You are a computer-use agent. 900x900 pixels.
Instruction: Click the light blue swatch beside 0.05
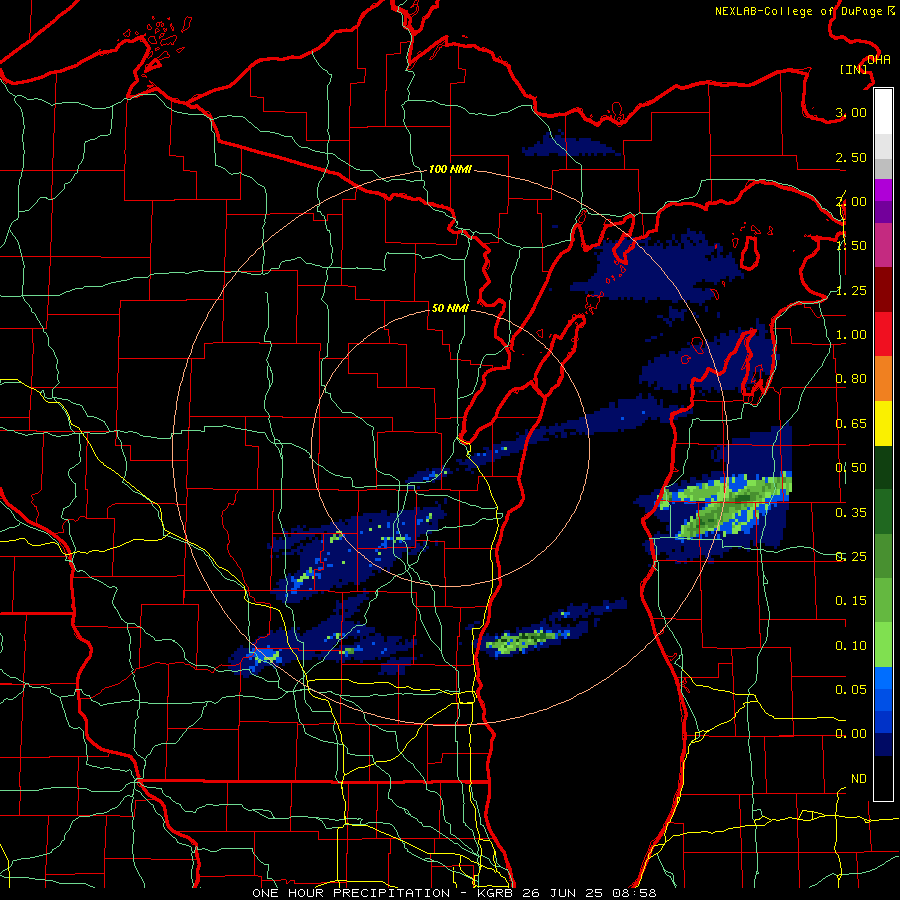pyautogui.click(x=883, y=678)
